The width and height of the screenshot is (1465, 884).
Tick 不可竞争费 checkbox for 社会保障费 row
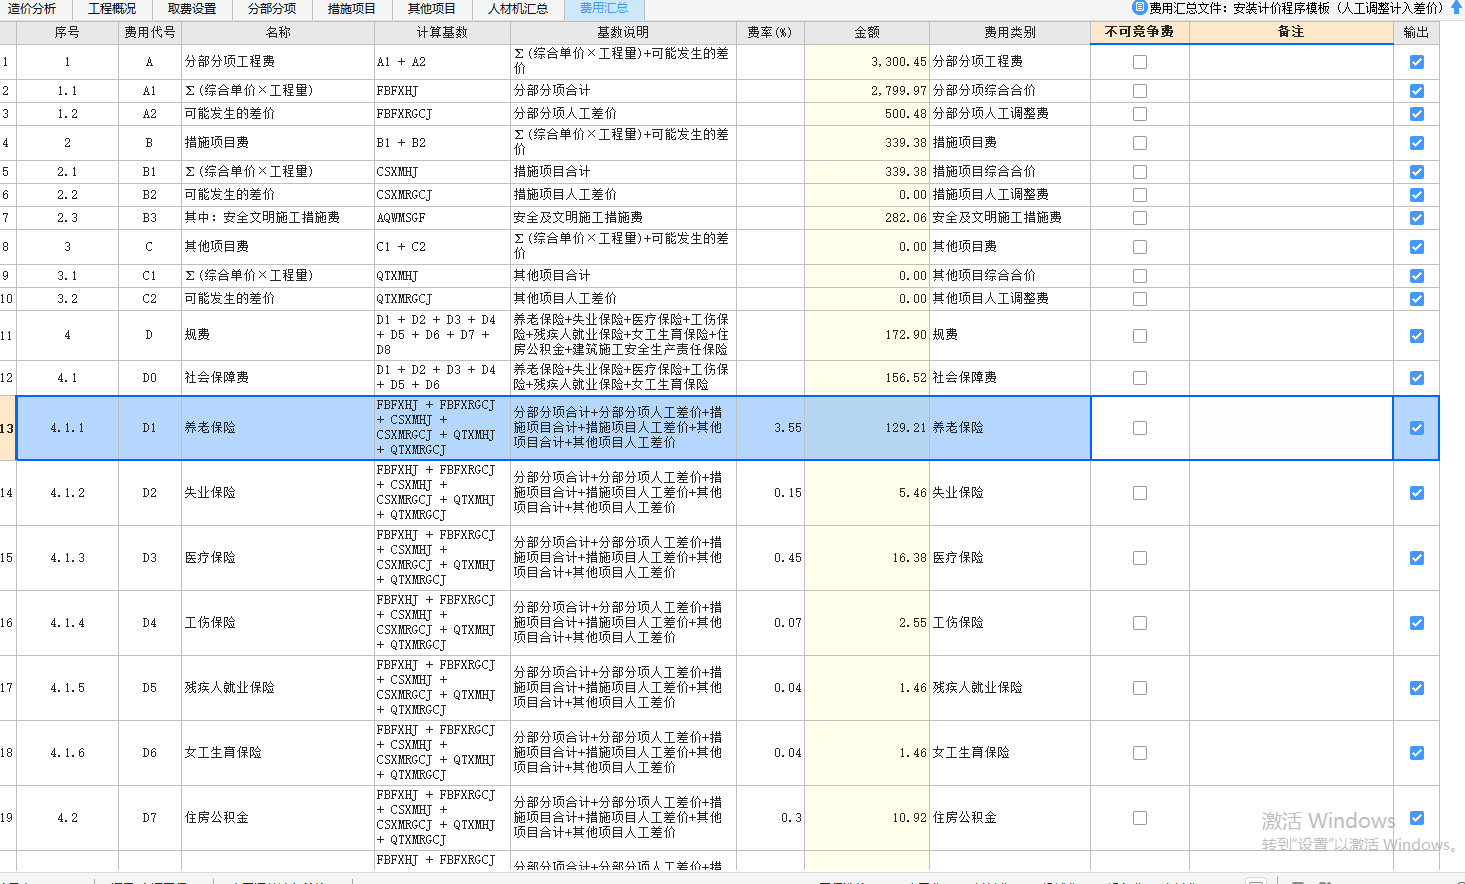[1140, 378]
